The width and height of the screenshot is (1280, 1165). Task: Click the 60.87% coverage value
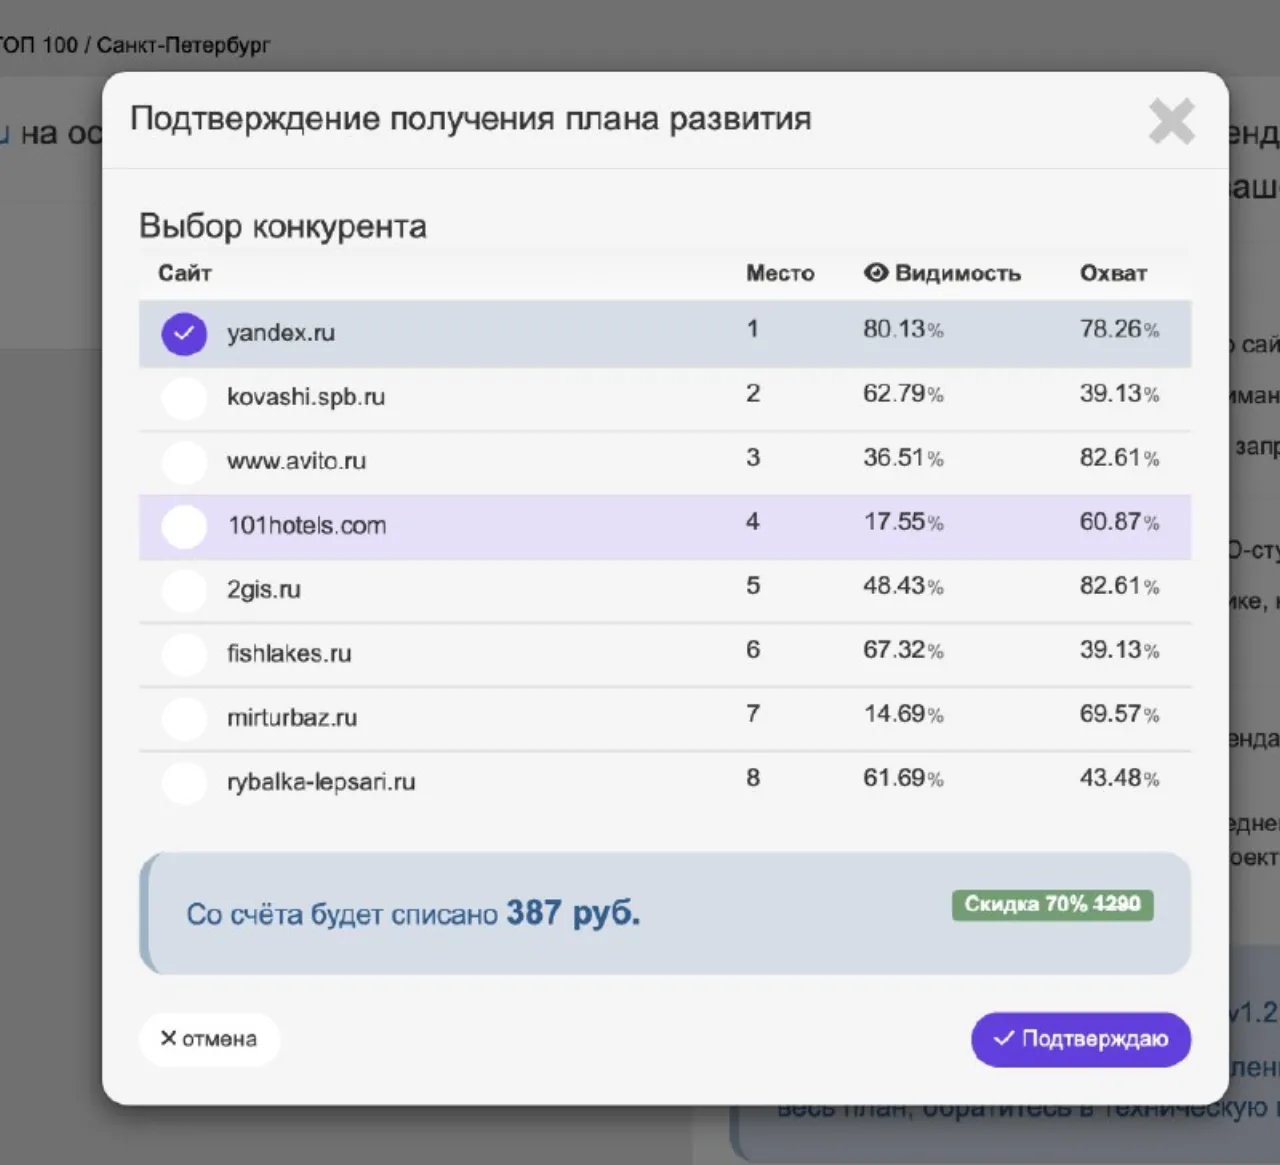pyautogui.click(x=1120, y=521)
